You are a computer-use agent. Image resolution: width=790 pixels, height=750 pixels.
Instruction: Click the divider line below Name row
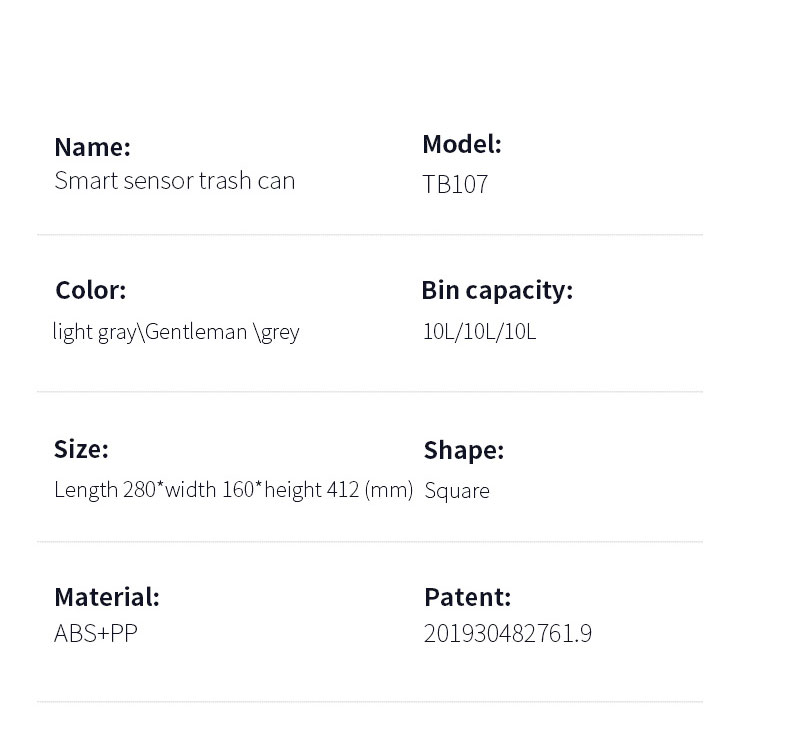pyautogui.click(x=370, y=235)
